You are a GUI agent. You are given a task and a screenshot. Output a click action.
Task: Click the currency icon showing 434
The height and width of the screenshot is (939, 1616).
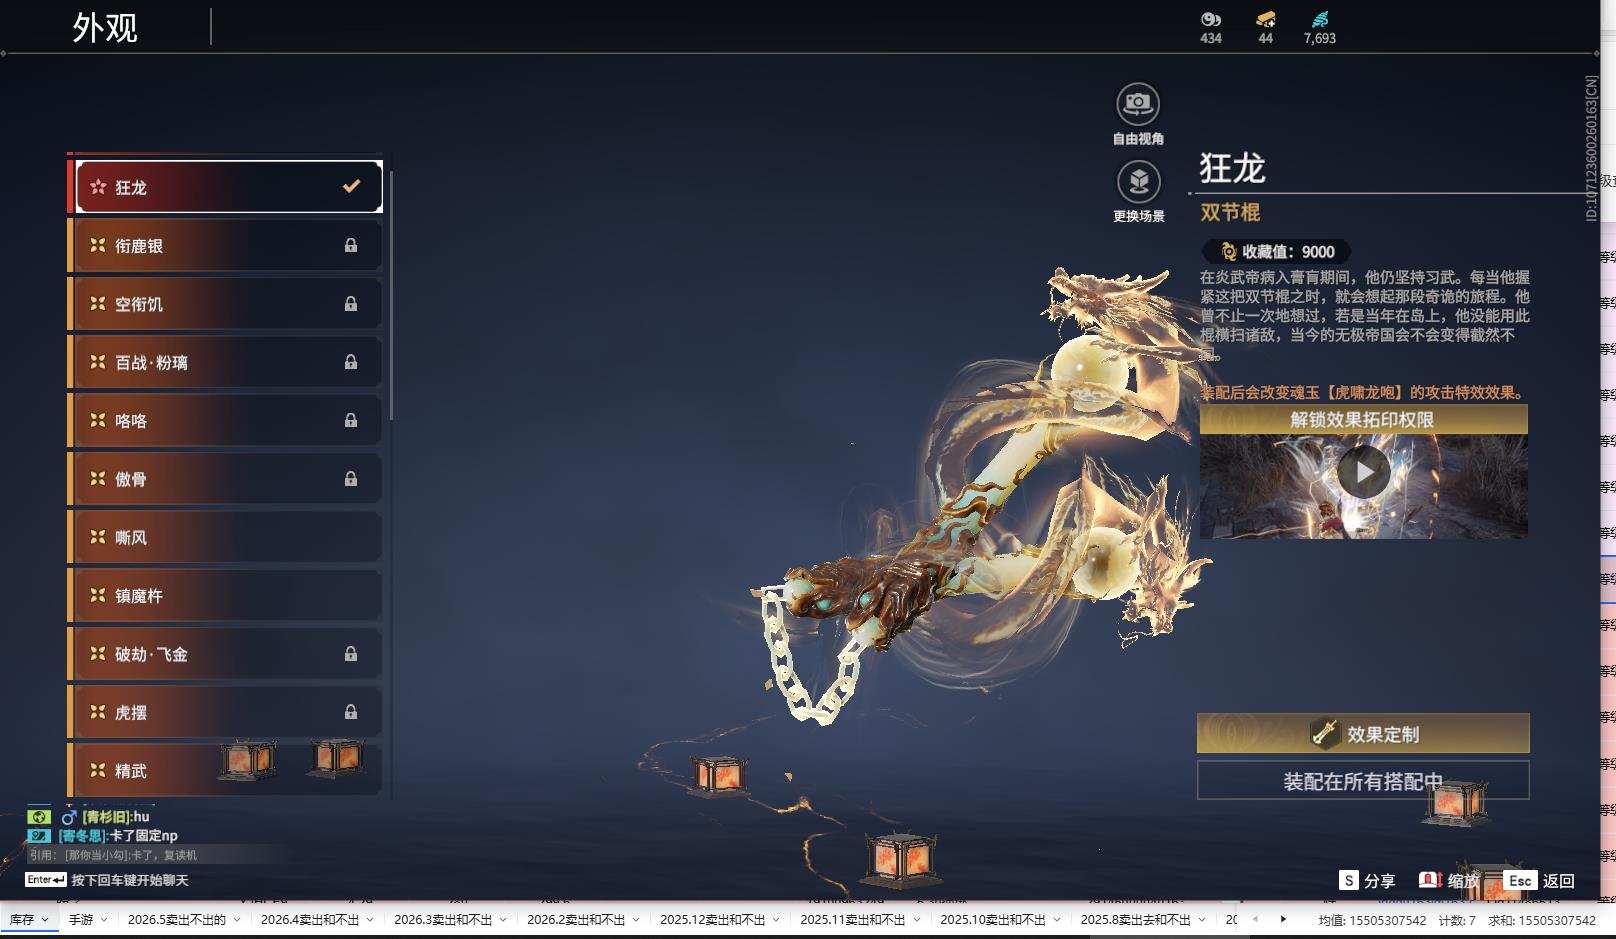click(1211, 19)
